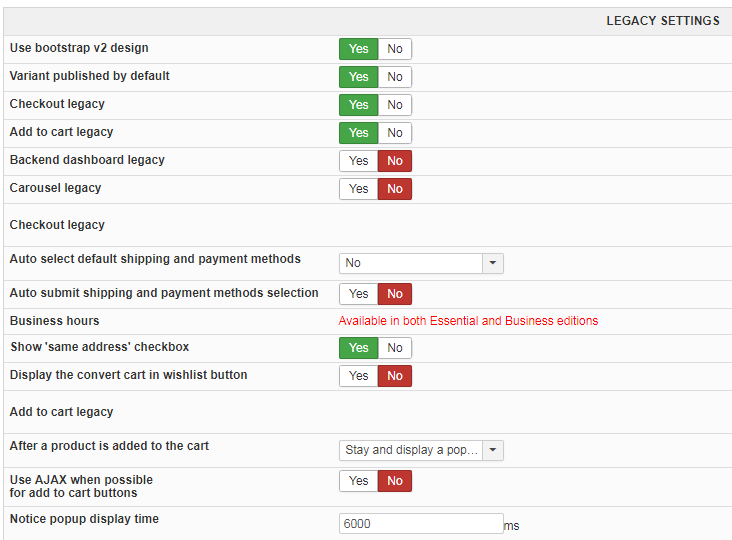Click the Business hours label
The height and width of the screenshot is (540, 732).
(x=55, y=321)
